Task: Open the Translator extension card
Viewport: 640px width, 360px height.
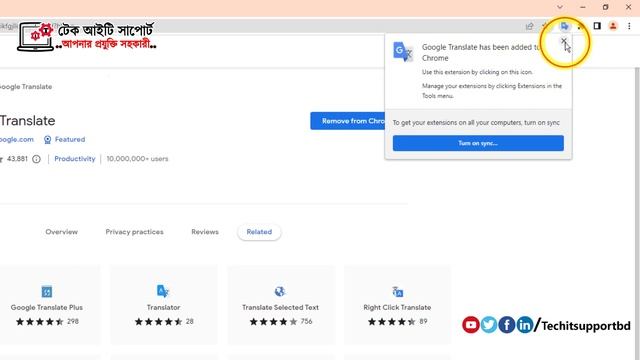Action: click(x=164, y=305)
